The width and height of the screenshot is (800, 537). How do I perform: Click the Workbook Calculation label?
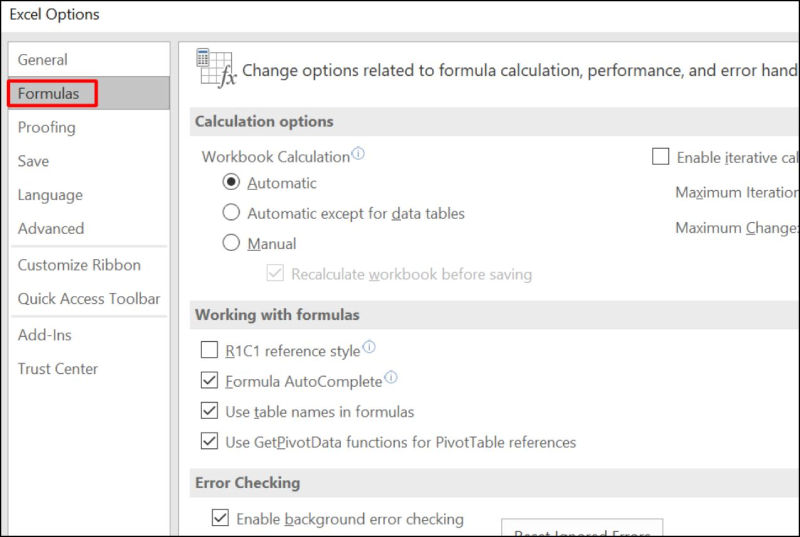[x=276, y=157]
